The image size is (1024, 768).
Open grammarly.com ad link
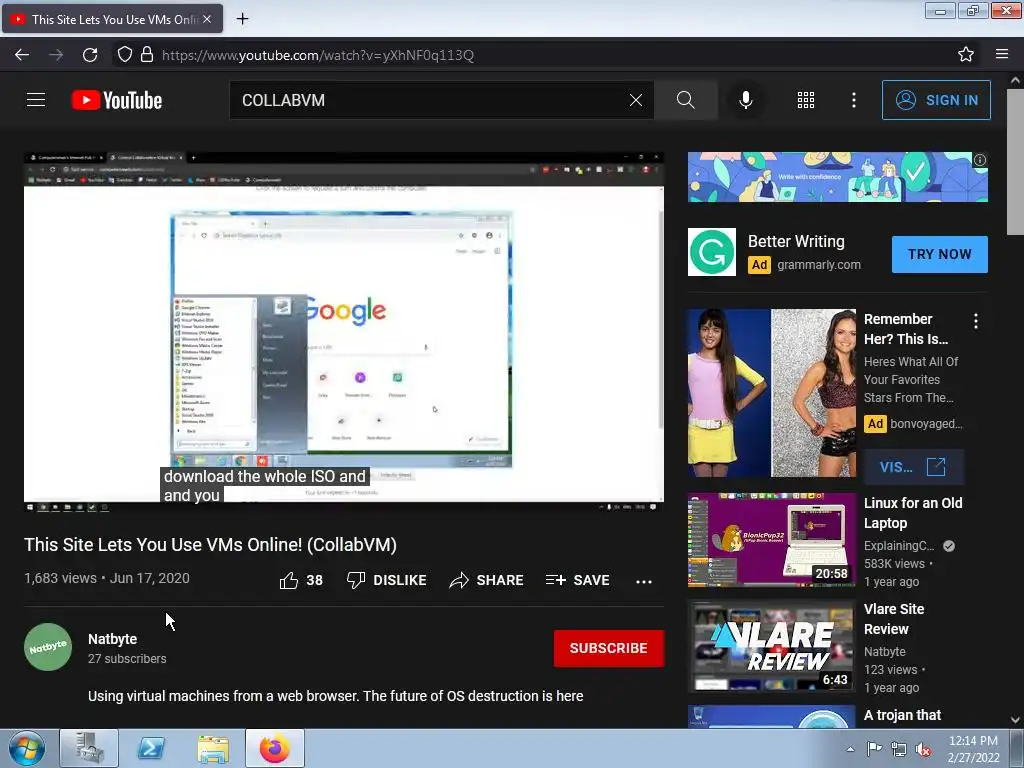tap(819, 264)
